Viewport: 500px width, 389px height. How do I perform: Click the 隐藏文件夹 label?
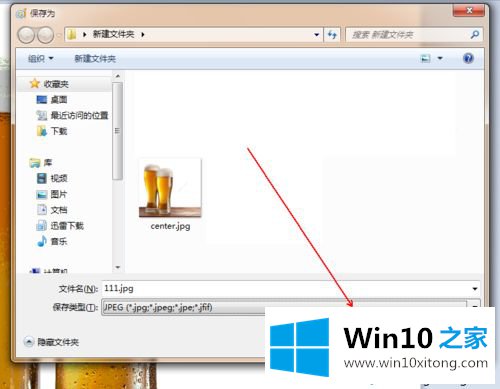[58, 342]
